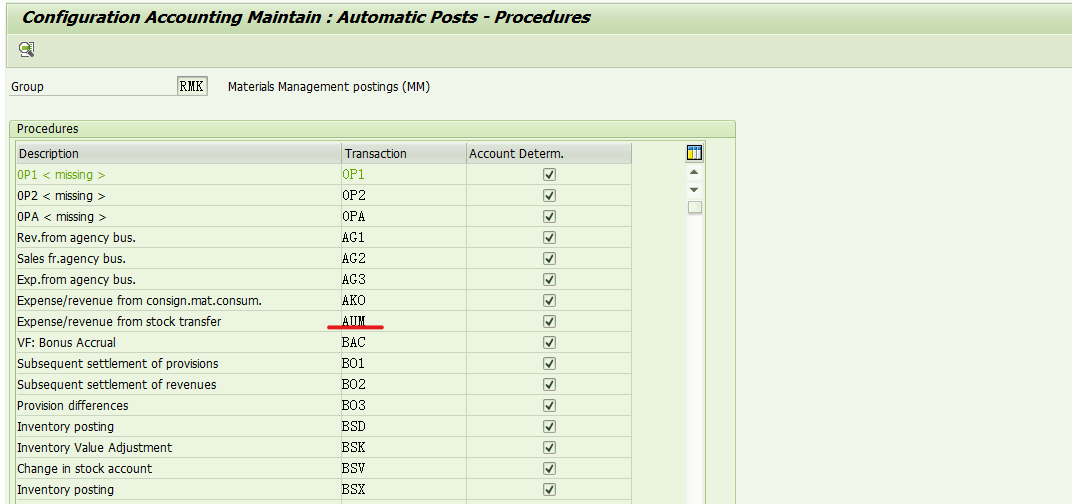This screenshot has width=1072, height=504.
Task: Toggle Account Determ. checkbox for AG2
Action: [x=549, y=258]
